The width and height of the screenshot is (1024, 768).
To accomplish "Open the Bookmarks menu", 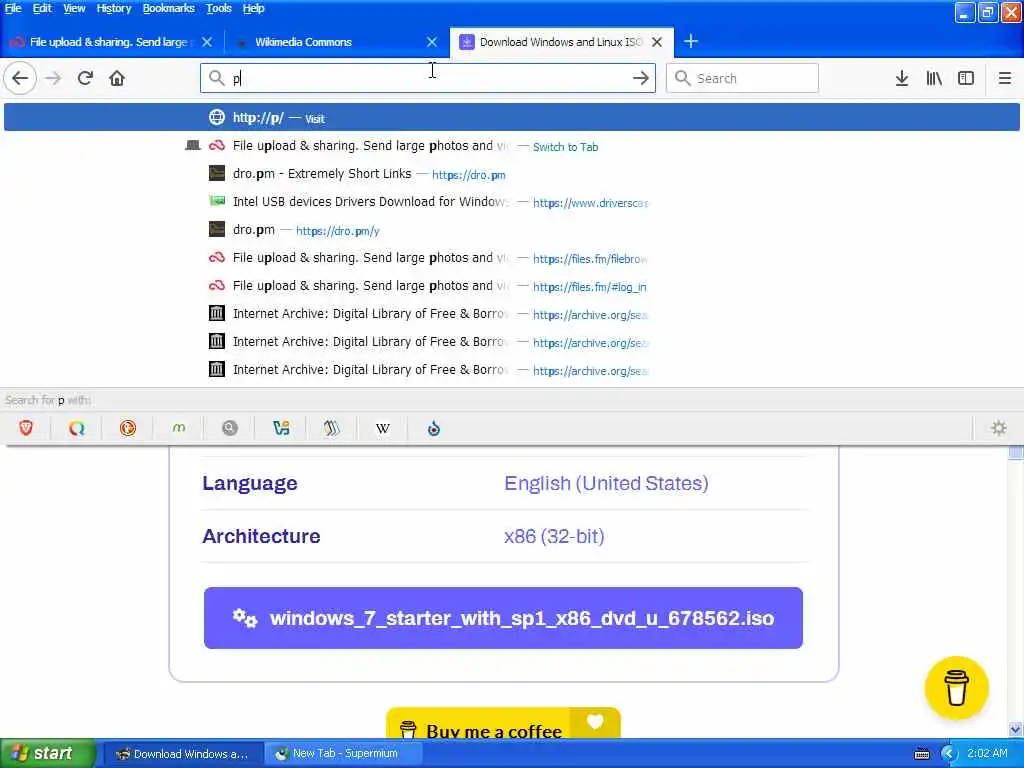I will coord(168,8).
